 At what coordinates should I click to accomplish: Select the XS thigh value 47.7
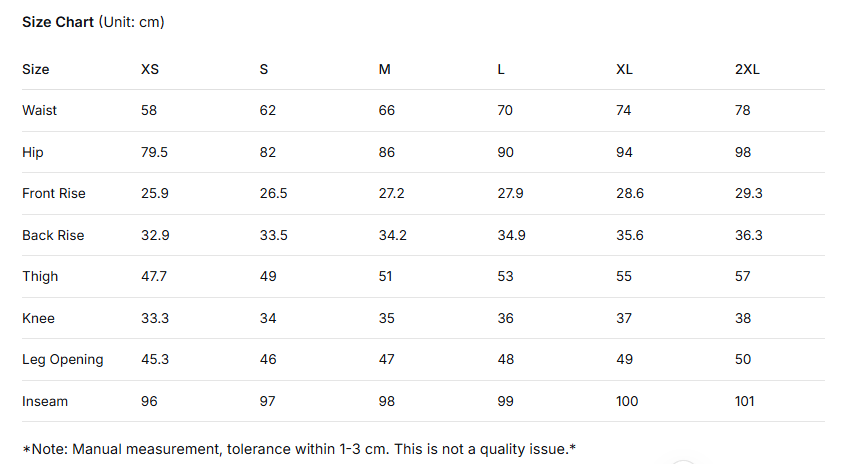coord(154,276)
